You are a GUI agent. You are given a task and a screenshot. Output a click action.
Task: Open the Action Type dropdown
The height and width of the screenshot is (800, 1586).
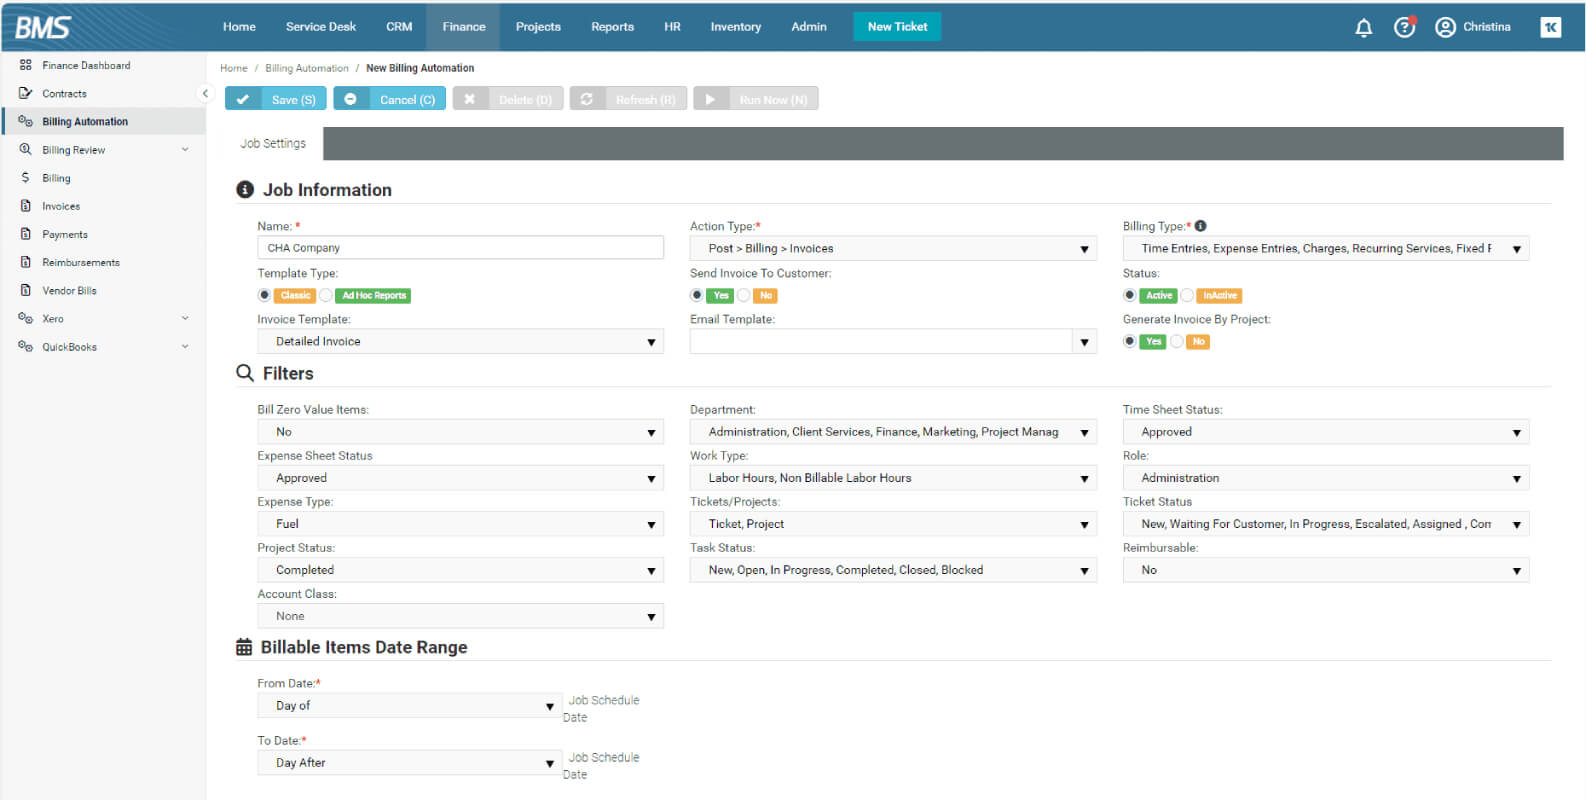pos(893,248)
